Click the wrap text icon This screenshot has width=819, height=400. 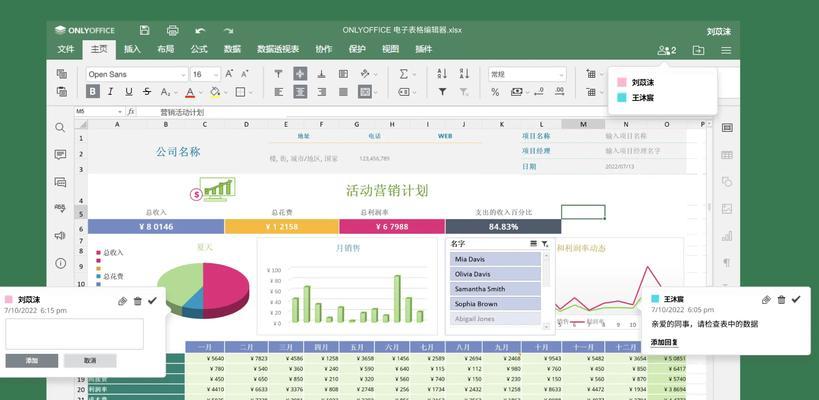point(343,74)
